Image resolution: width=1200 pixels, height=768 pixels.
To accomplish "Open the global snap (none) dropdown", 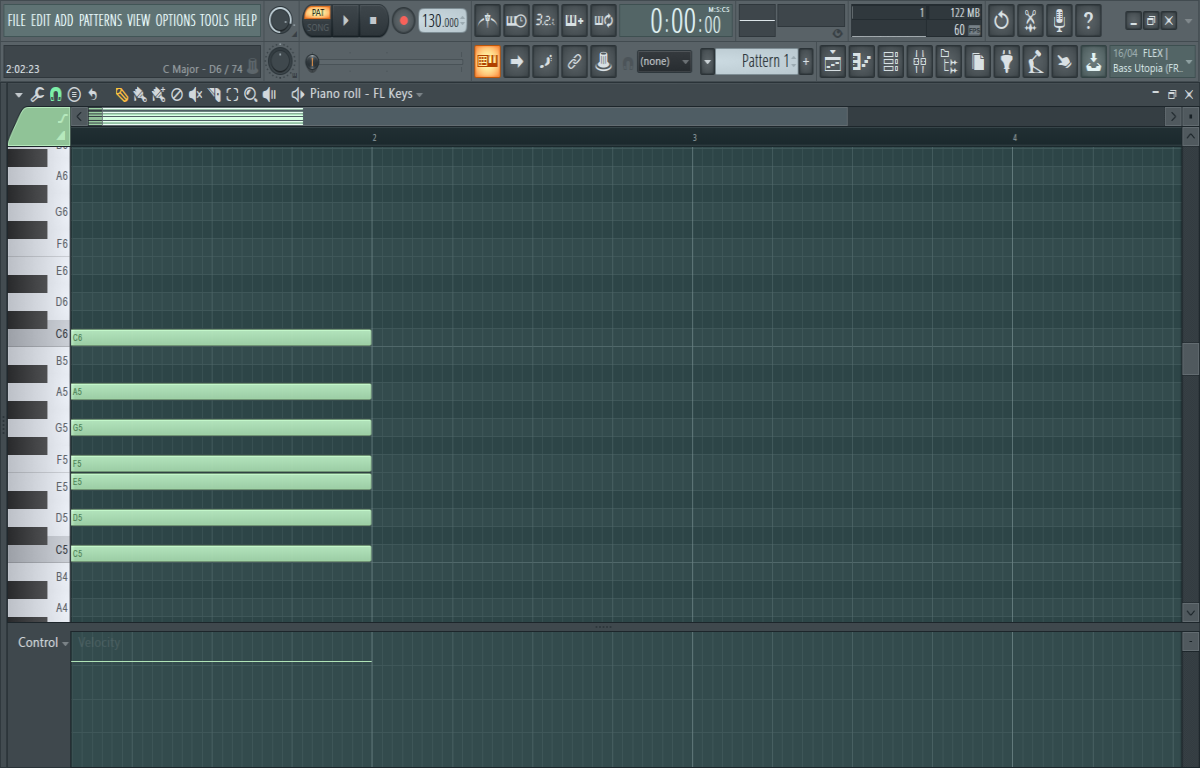I will [665, 61].
